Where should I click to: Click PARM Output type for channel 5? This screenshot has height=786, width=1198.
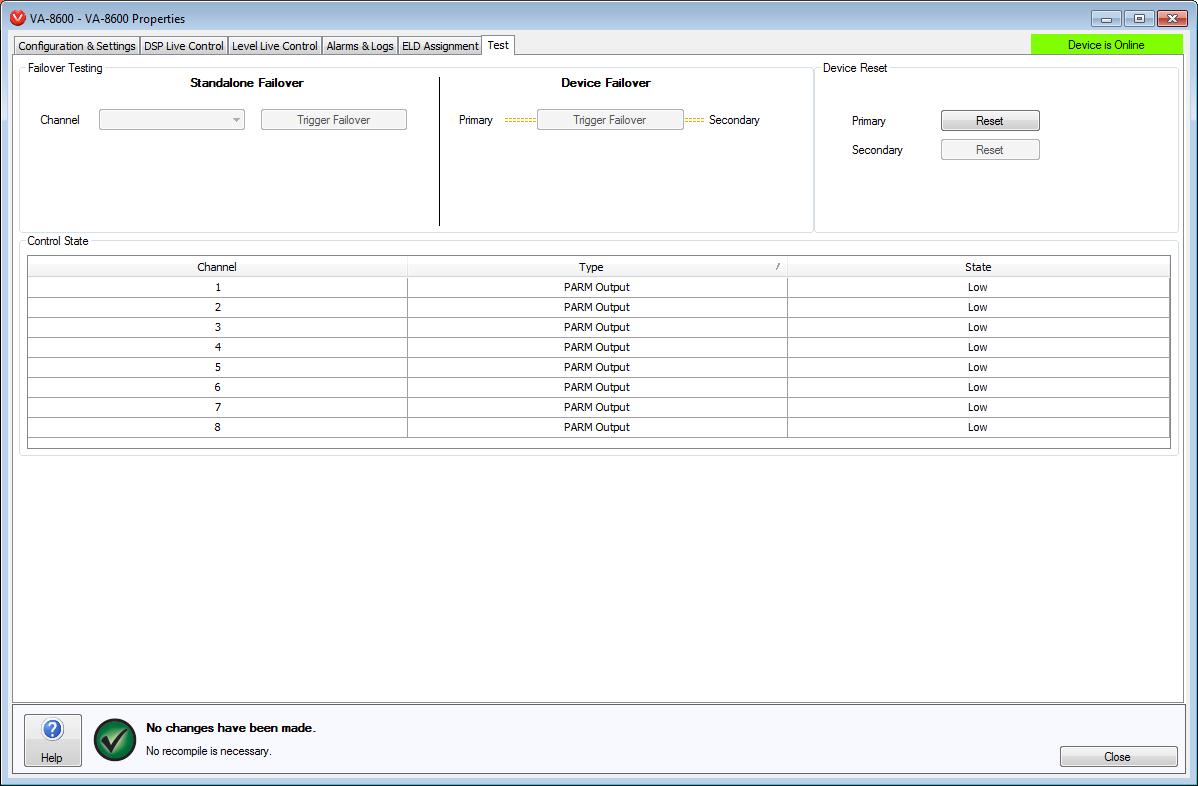point(597,367)
